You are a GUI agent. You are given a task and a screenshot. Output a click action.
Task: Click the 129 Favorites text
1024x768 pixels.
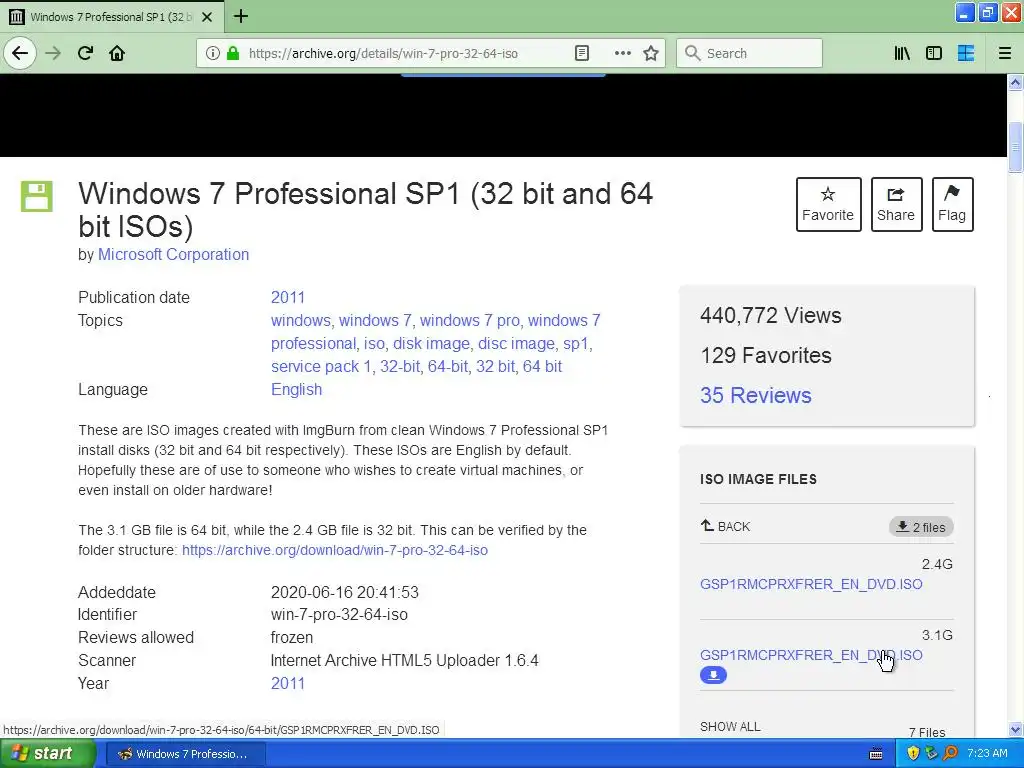pyautogui.click(x=765, y=355)
